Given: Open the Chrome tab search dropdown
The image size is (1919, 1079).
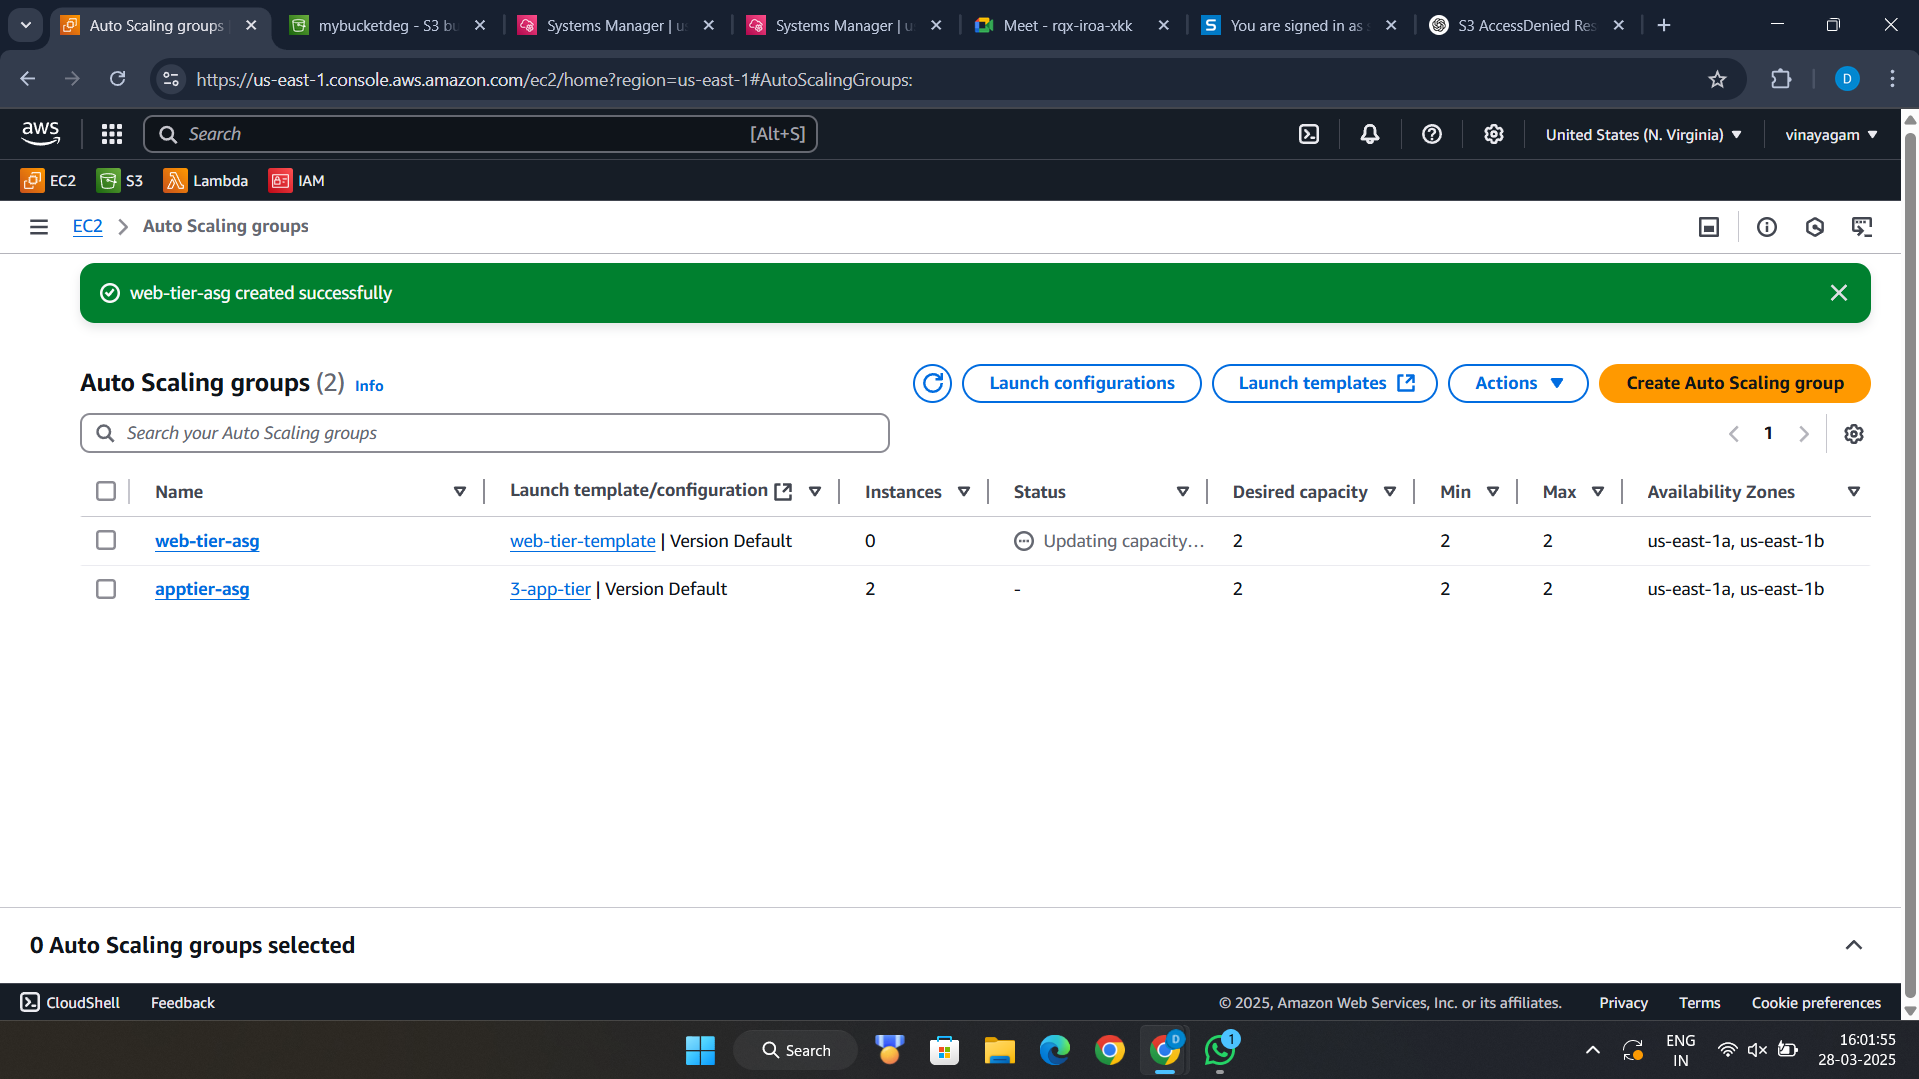Looking at the screenshot, I should click(x=26, y=25).
